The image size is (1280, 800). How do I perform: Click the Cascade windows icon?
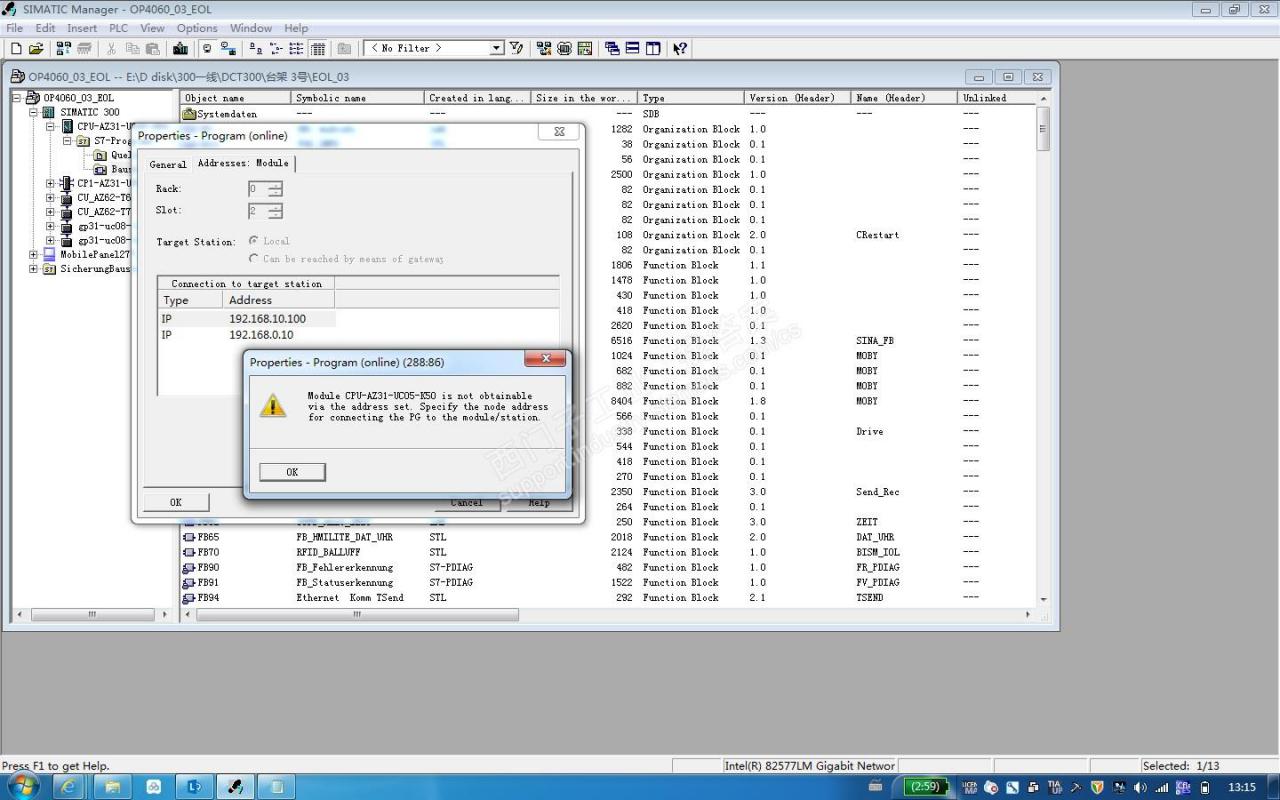pyautogui.click(x=612, y=48)
